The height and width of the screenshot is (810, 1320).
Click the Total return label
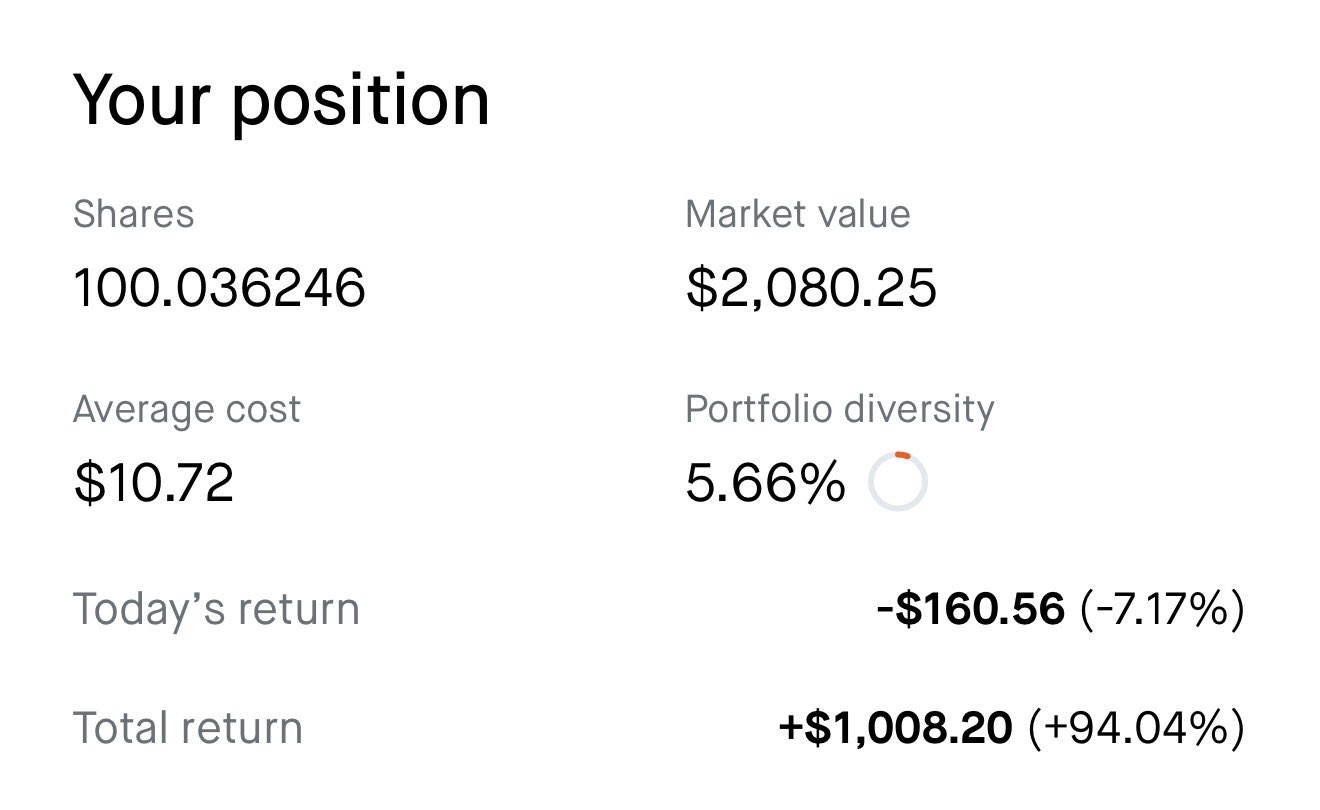[188, 728]
